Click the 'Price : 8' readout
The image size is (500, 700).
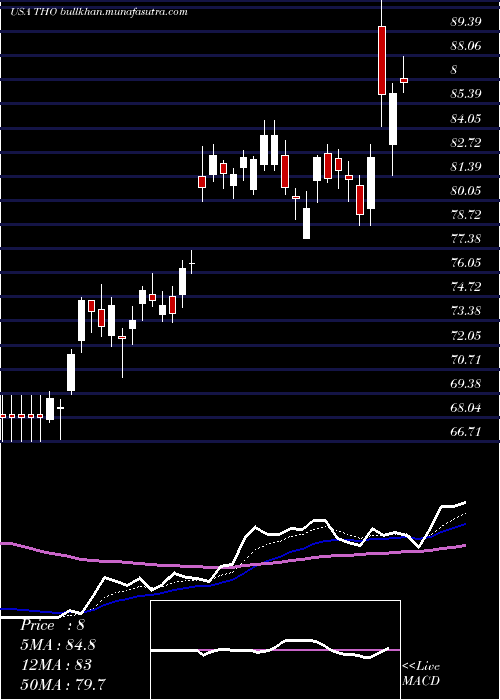click(52, 625)
